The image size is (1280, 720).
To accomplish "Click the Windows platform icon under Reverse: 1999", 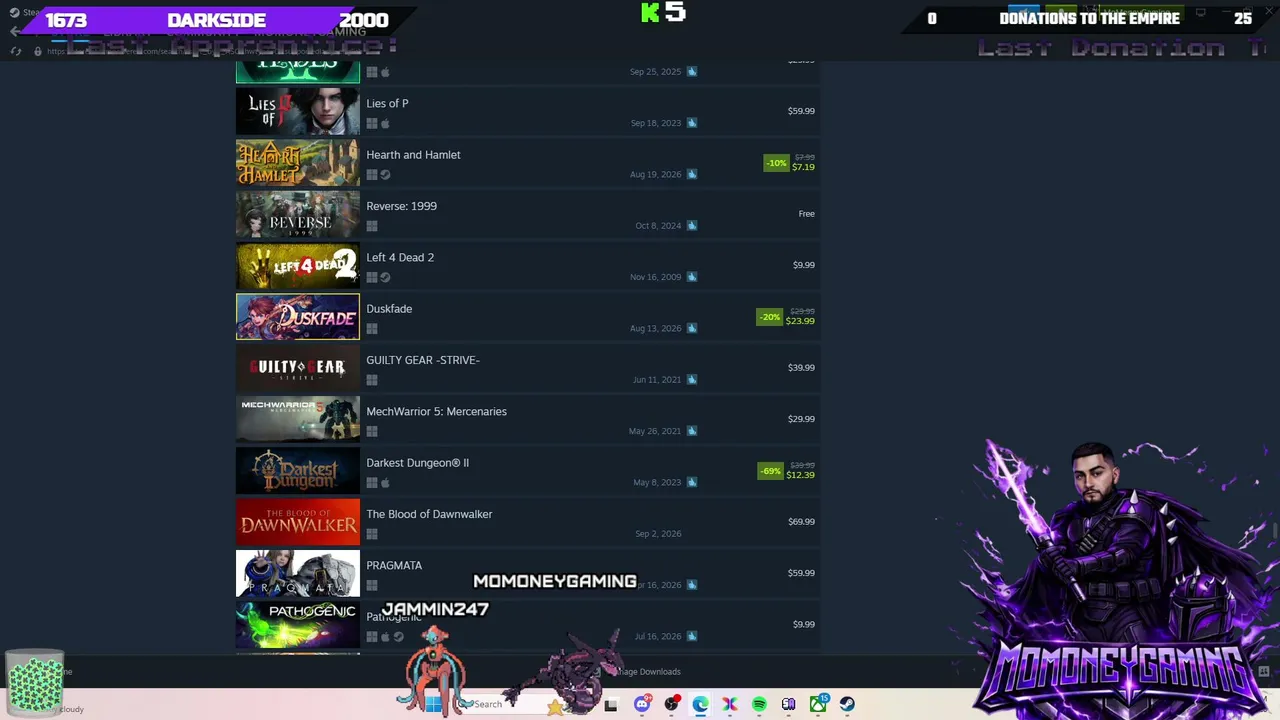I will pos(372,226).
